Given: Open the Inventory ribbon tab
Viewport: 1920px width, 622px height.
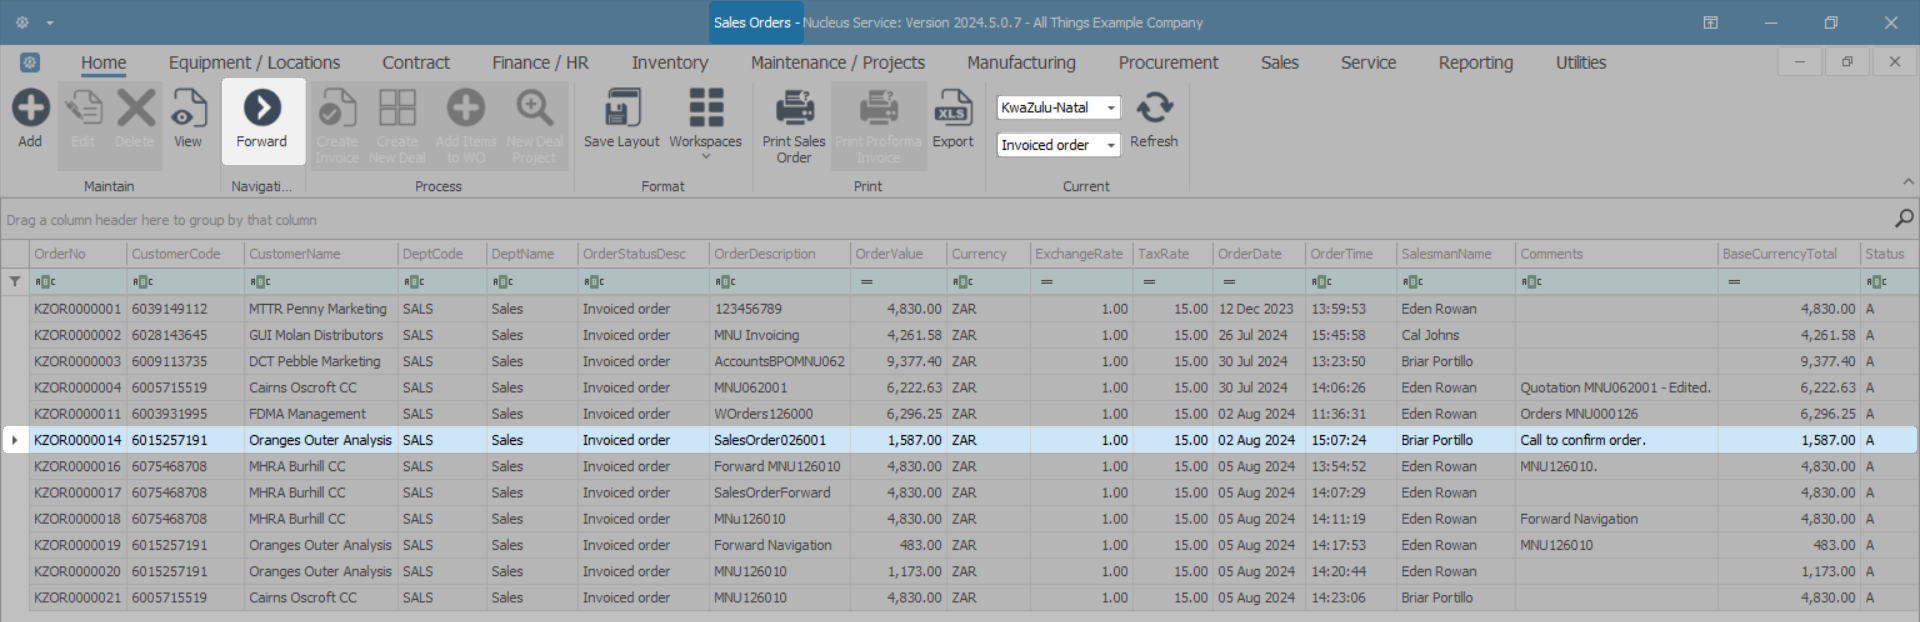Looking at the screenshot, I should click(669, 63).
